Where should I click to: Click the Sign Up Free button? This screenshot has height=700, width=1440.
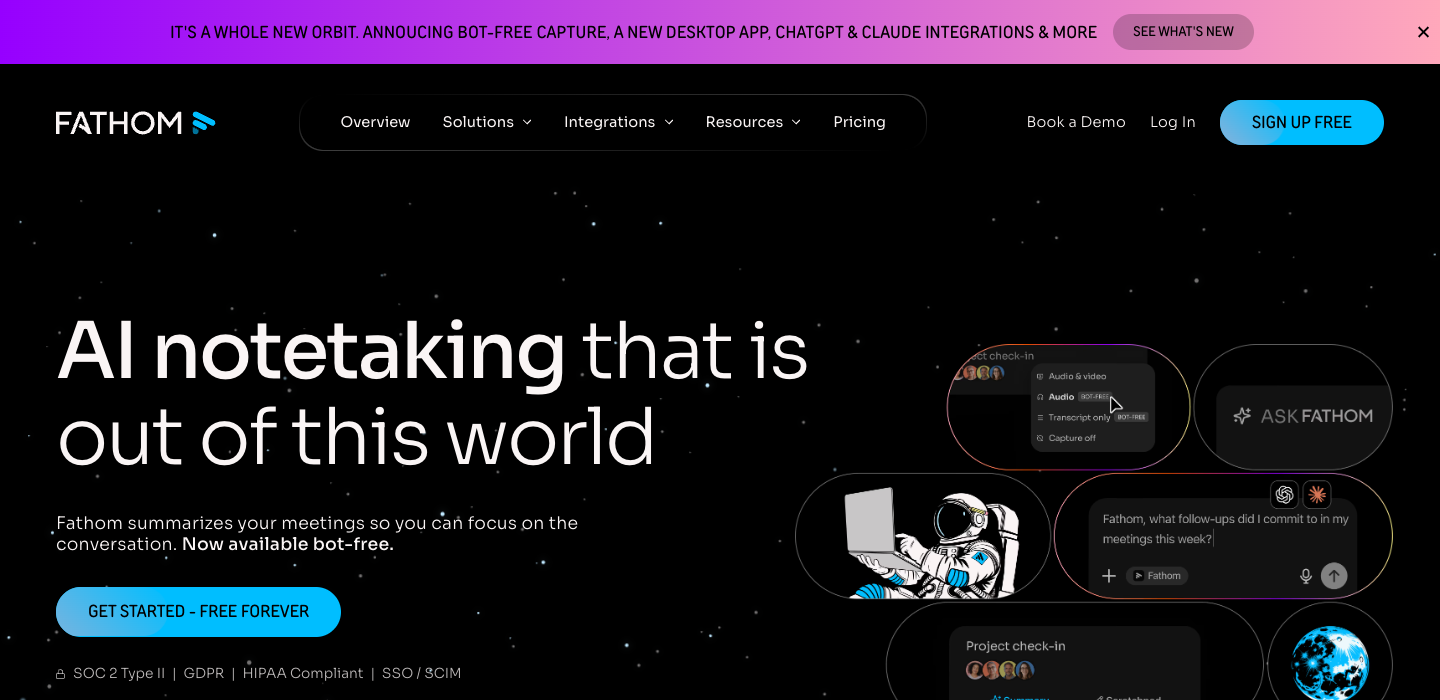click(1301, 122)
